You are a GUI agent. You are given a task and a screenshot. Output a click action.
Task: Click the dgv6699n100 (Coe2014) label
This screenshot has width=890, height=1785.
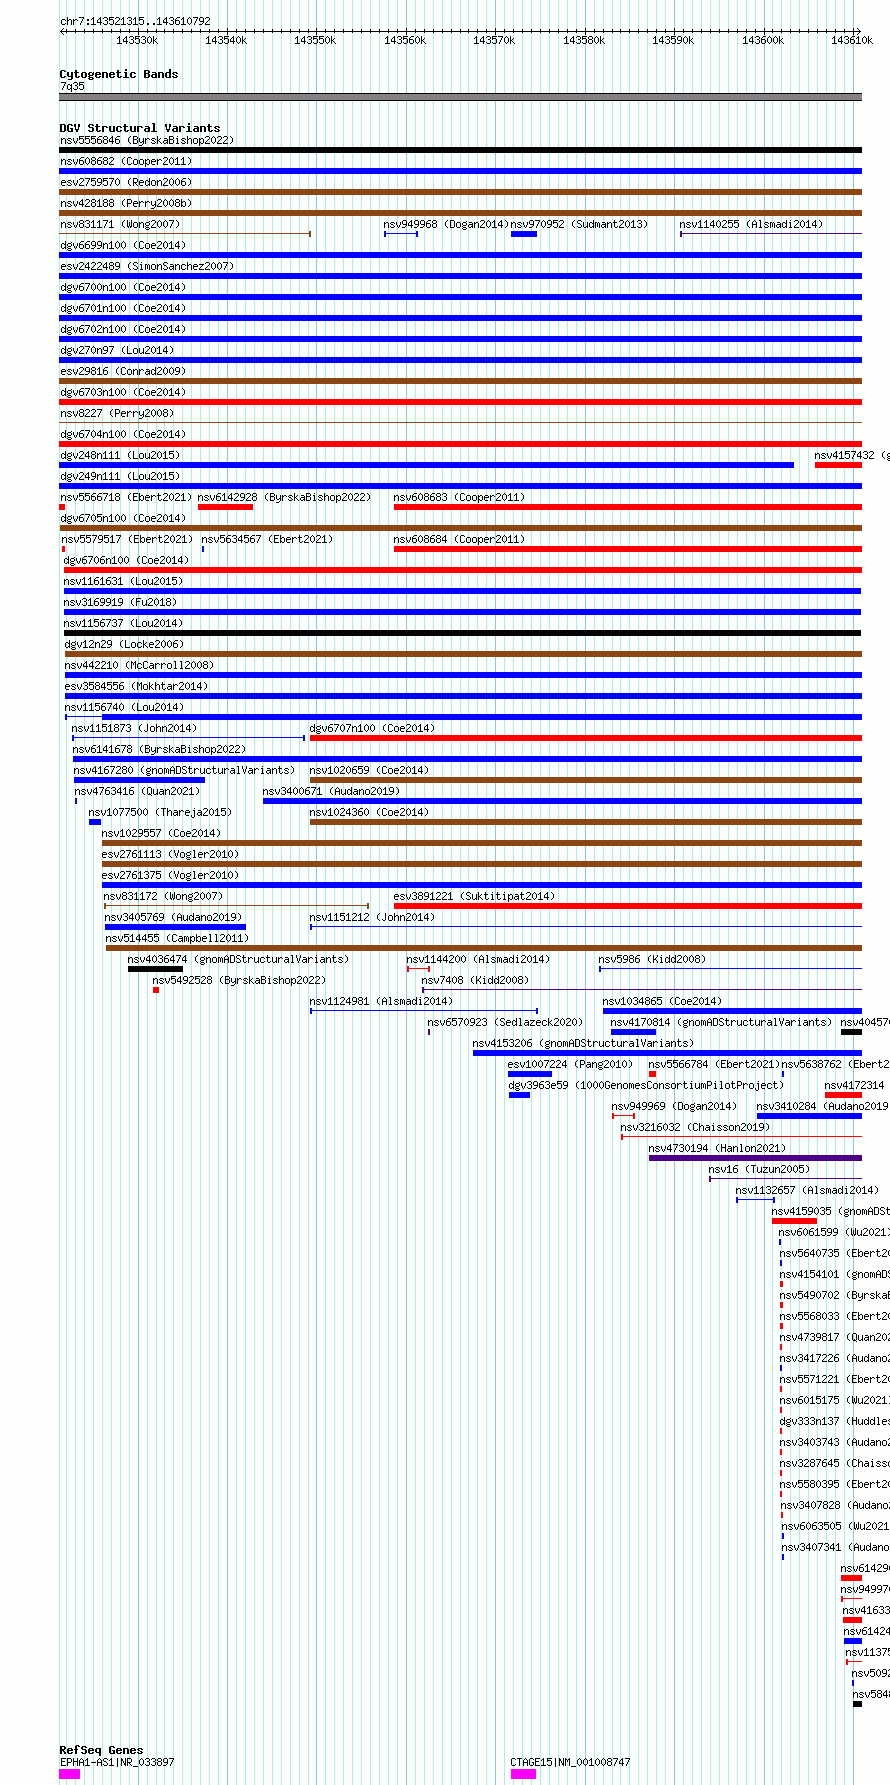coord(123,245)
